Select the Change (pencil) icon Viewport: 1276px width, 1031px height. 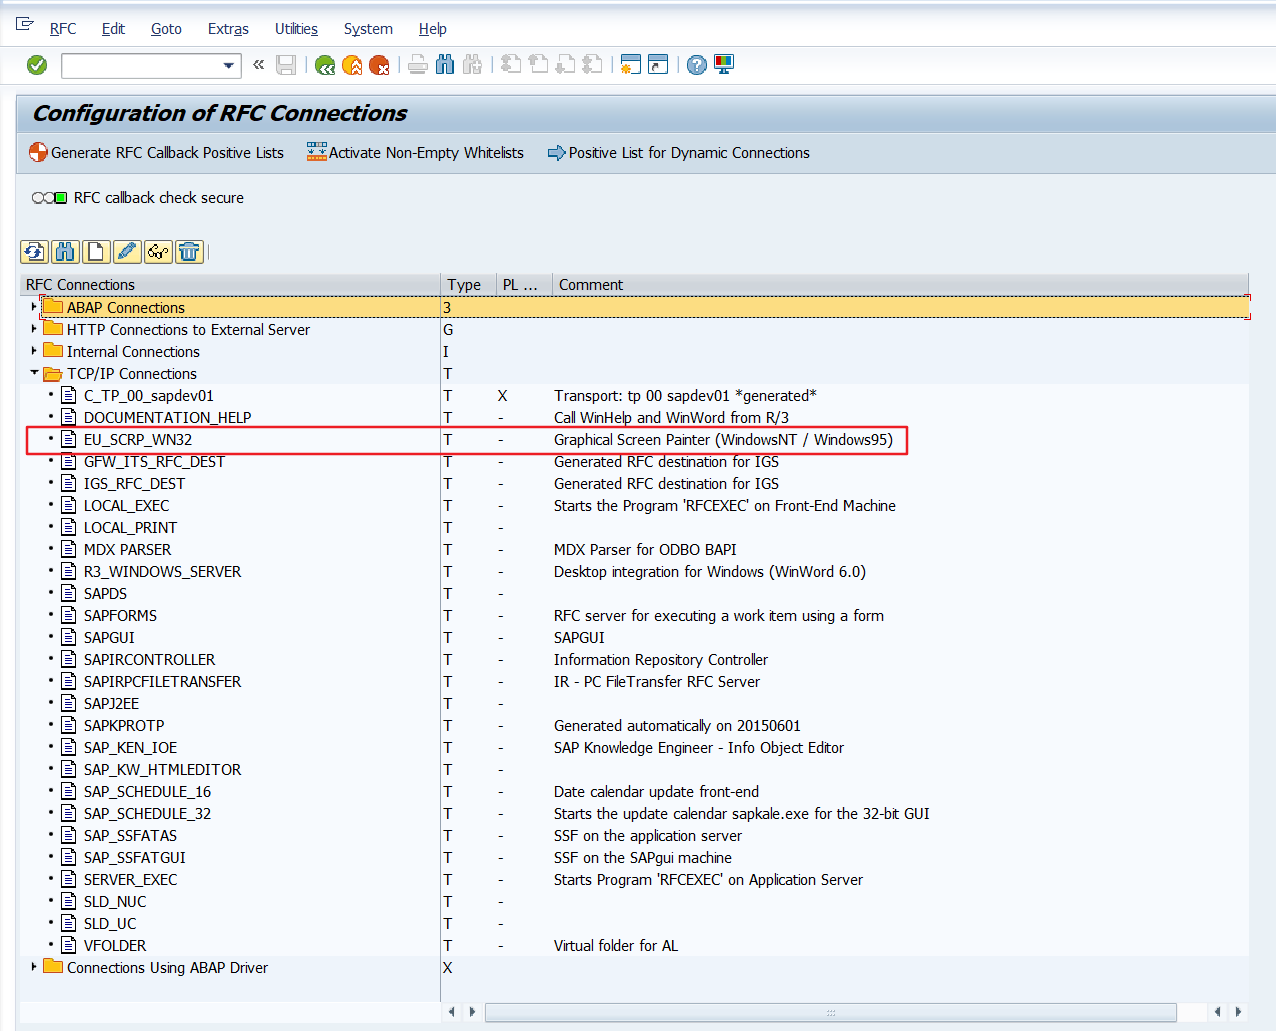[x=126, y=252]
